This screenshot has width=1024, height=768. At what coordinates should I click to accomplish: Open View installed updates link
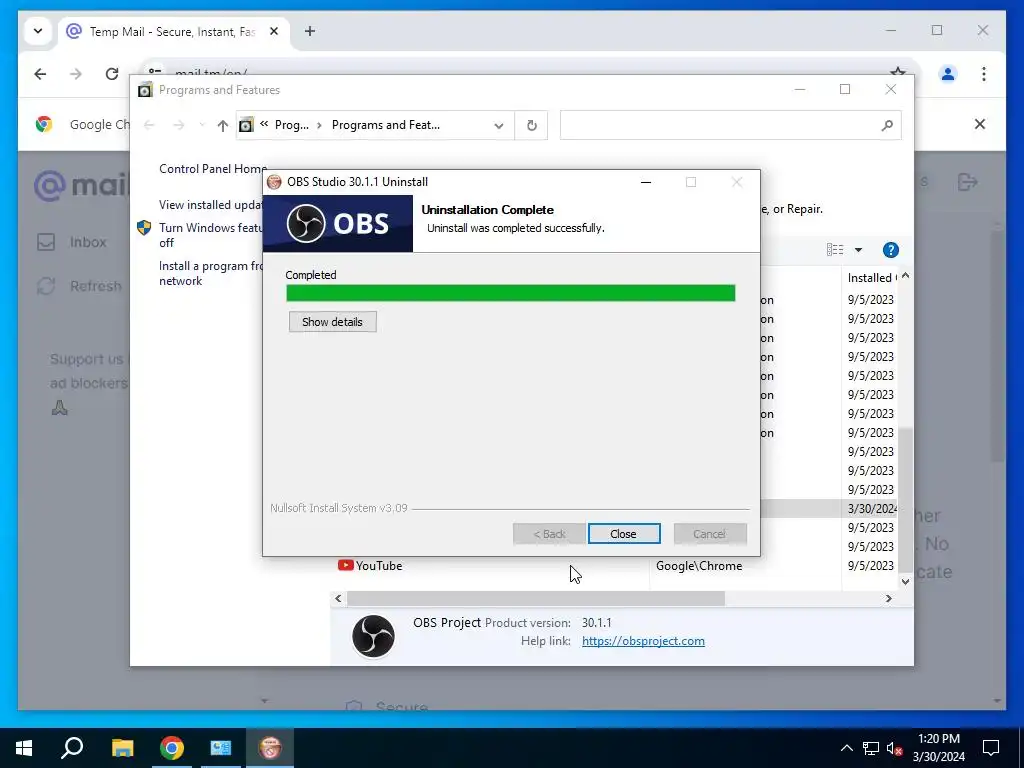click(x=211, y=204)
